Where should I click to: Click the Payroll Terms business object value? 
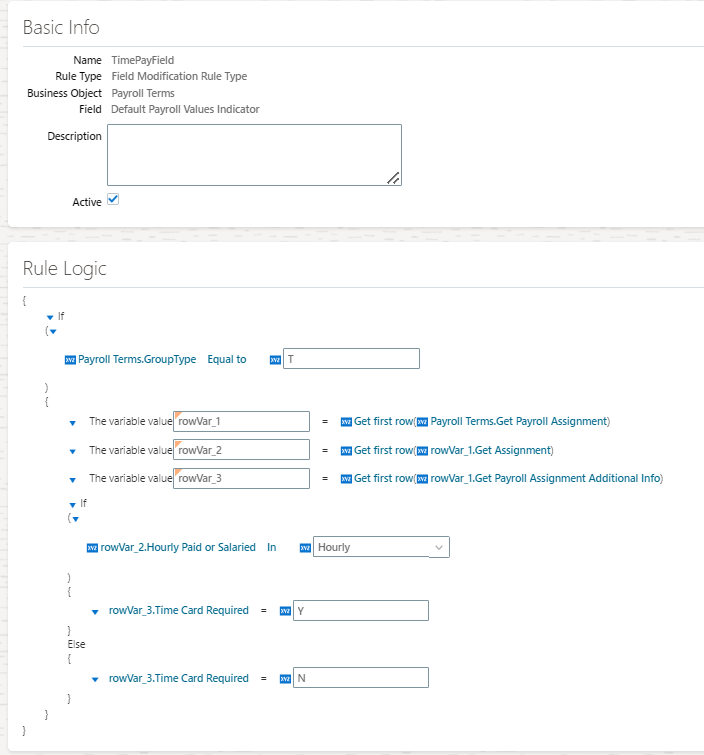point(143,93)
